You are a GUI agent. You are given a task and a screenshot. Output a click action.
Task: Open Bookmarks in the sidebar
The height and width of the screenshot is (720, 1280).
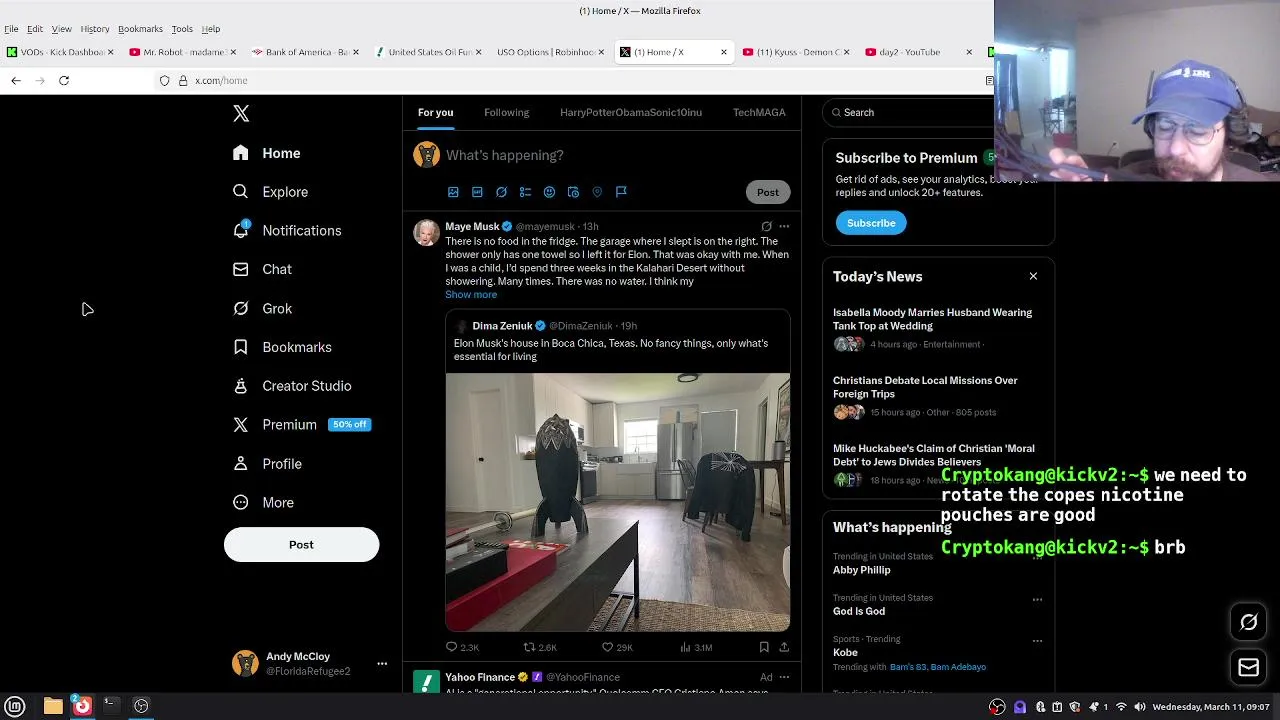click(x=282, y=347)
